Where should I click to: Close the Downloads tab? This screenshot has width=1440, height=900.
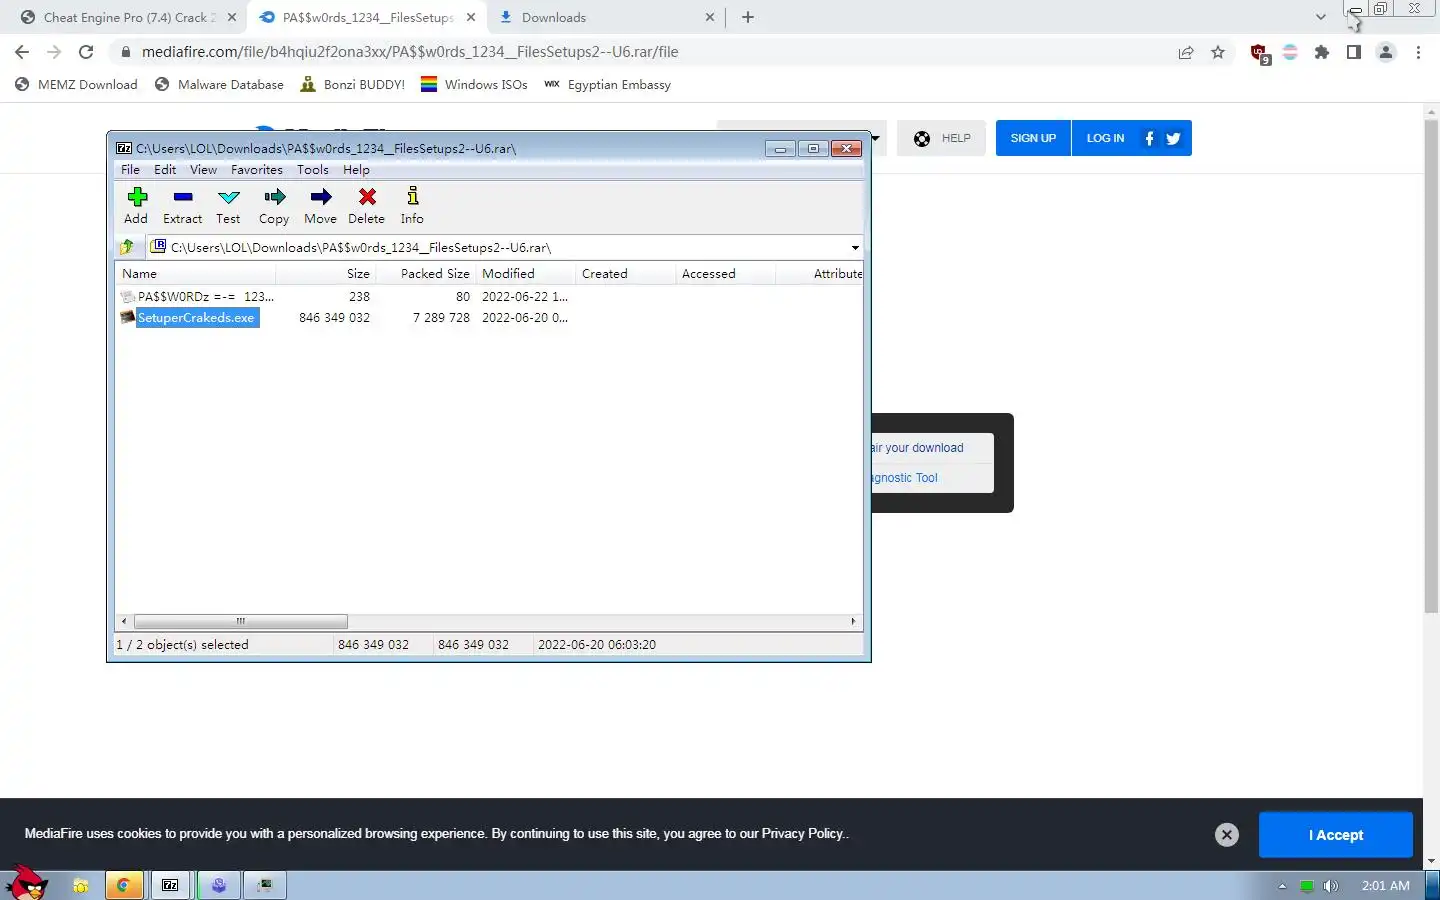click(x=710, y=17)
